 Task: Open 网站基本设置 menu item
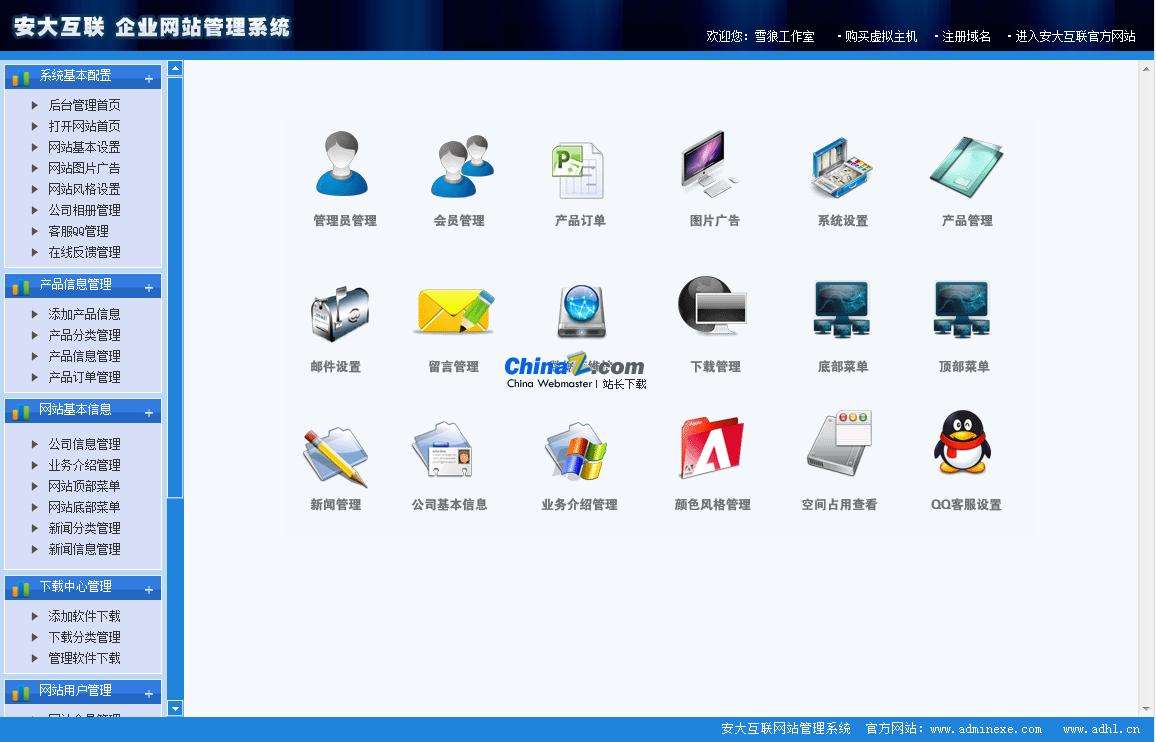[x=84, y=148]
